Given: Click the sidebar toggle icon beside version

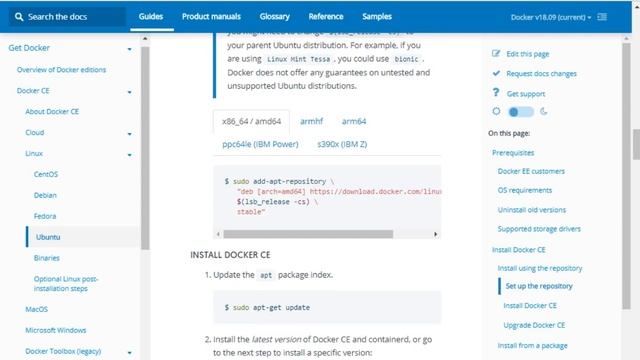Looking at the screenshot, I should (602, 17).
